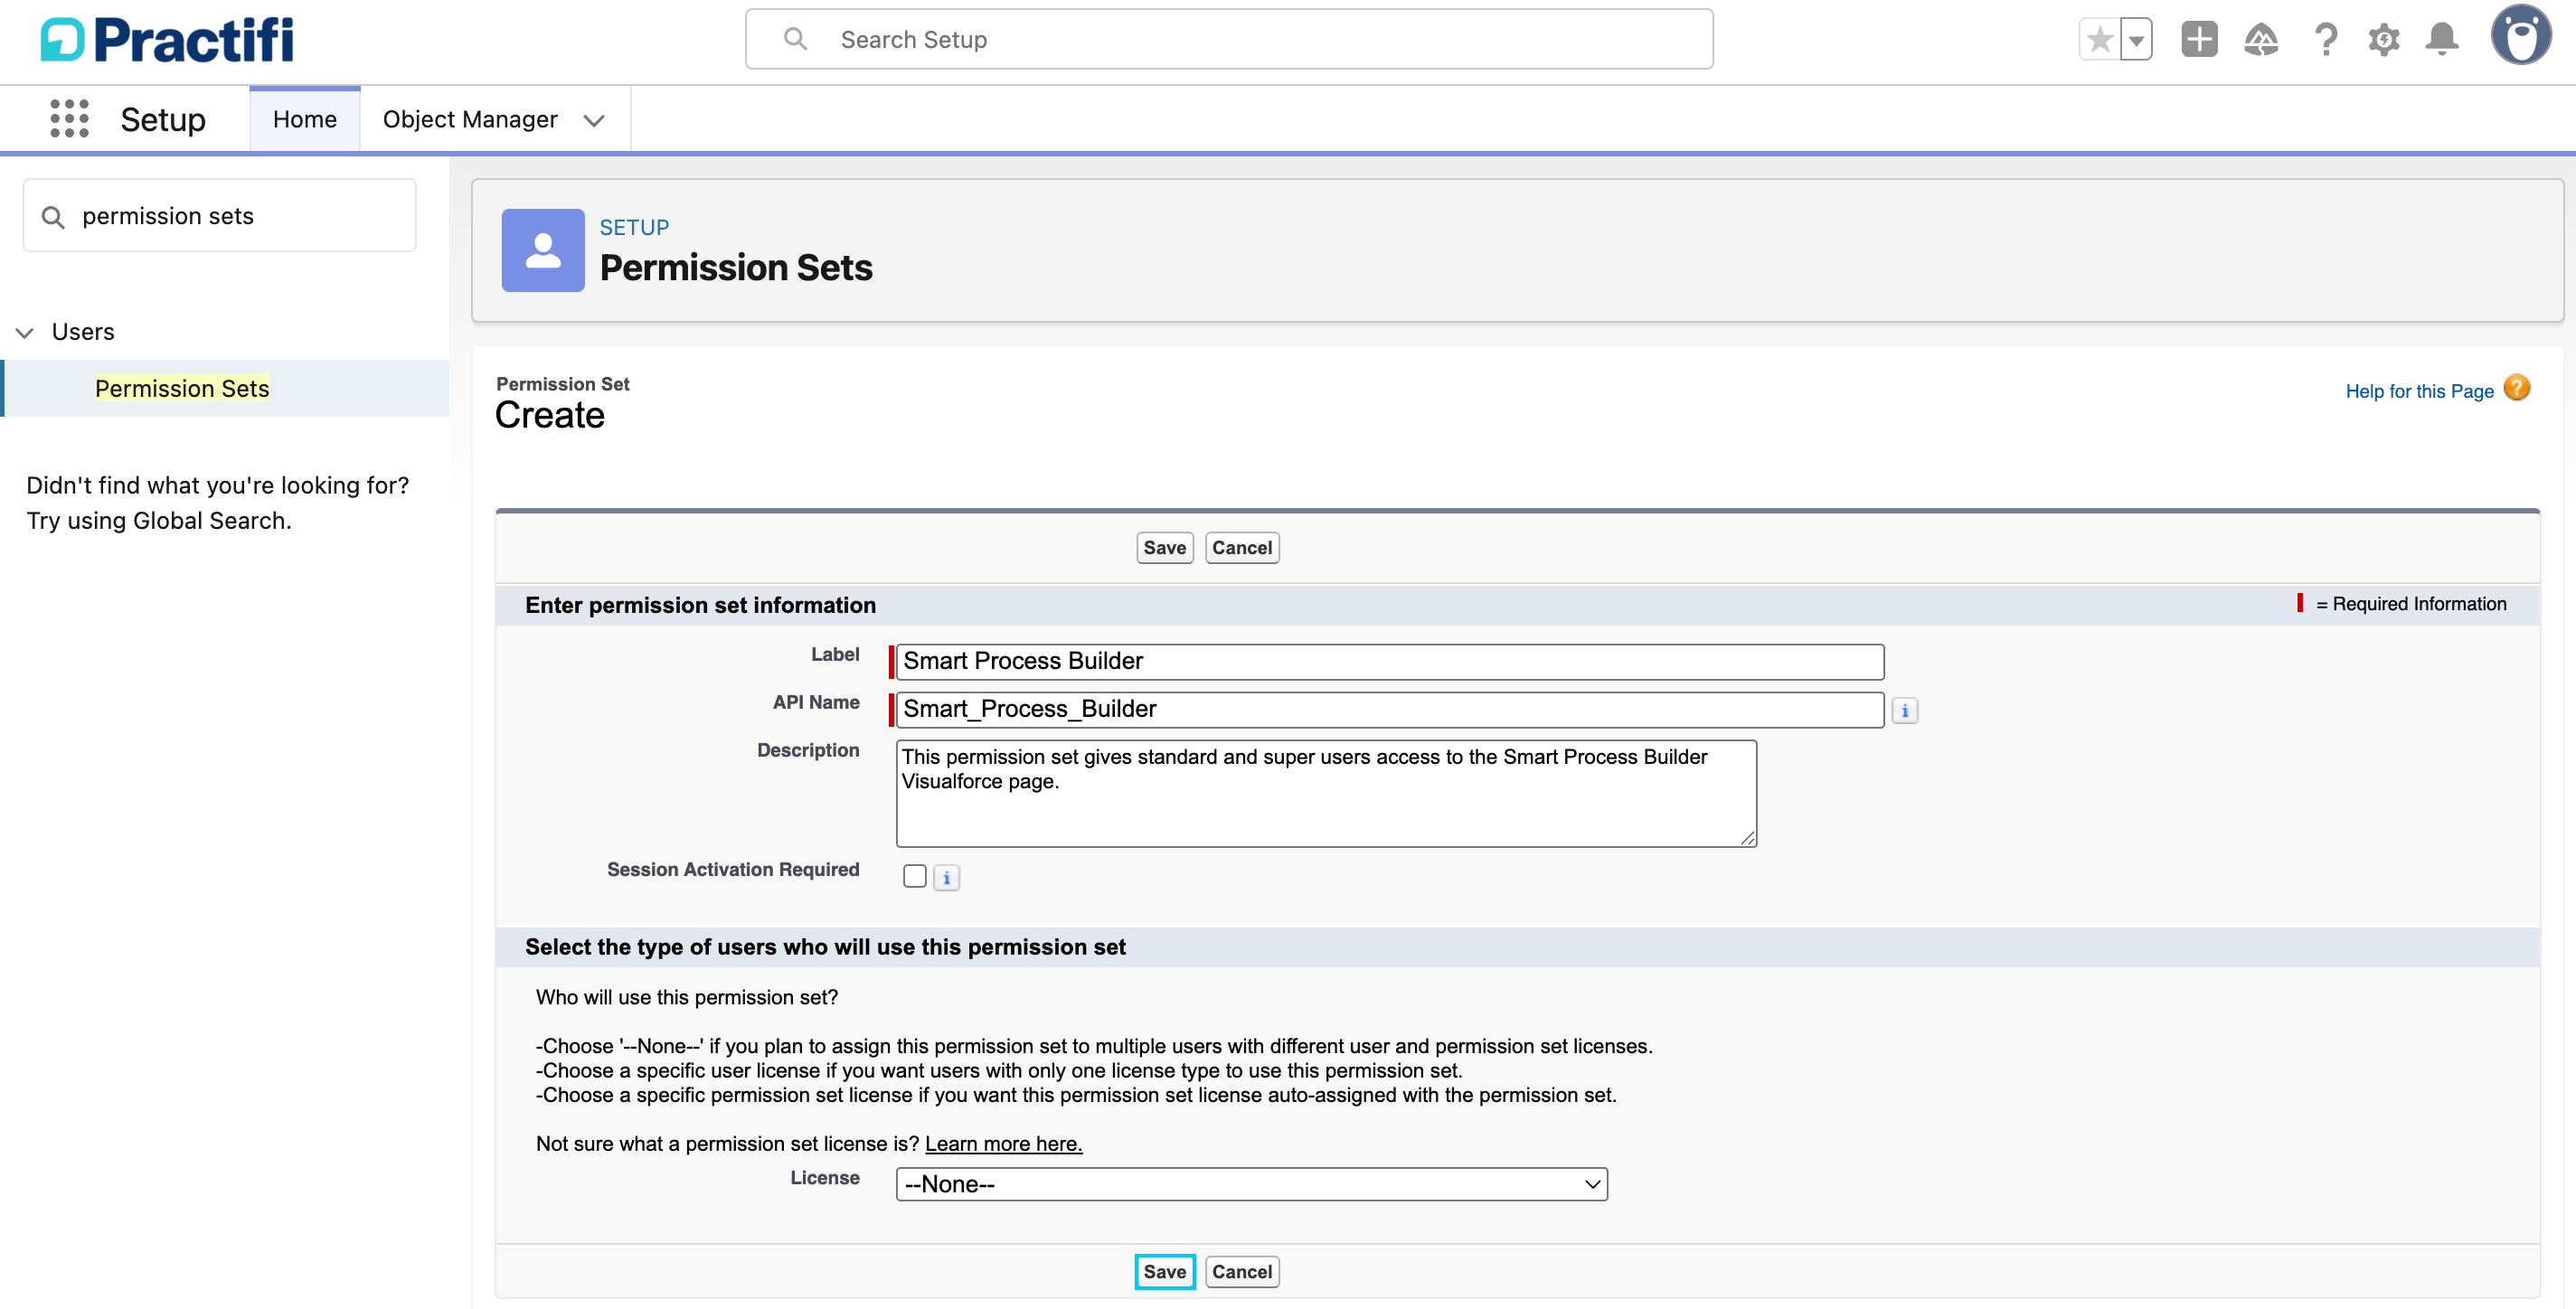The image size is (2576, 1309).
Task: Open the Help for this Page link
Action: (x=2420, y=391)
